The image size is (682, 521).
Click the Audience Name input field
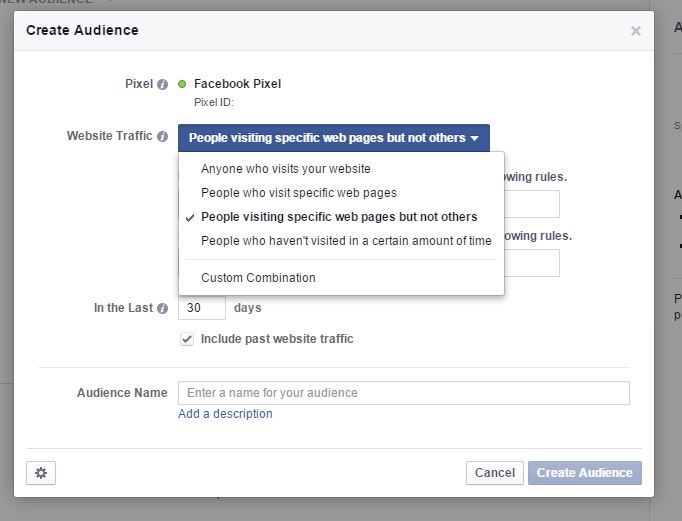tap(404, 393)
